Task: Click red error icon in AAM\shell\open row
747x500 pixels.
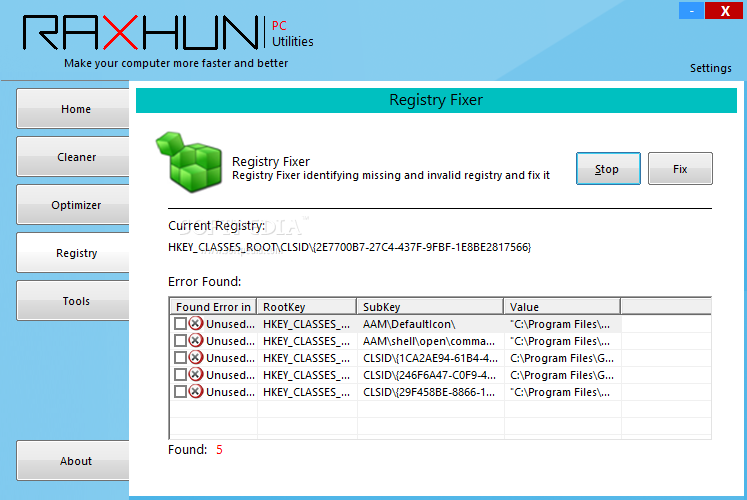Action: 196,341
